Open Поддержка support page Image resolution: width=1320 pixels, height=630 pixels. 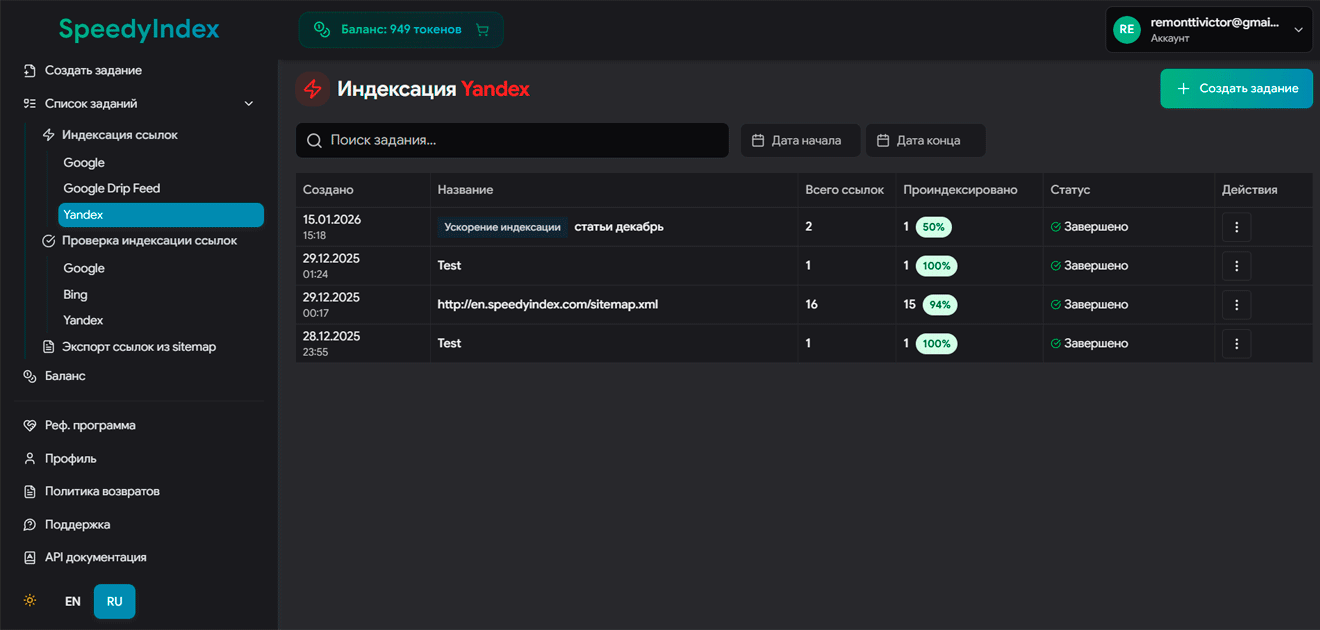tap(77, 525)
